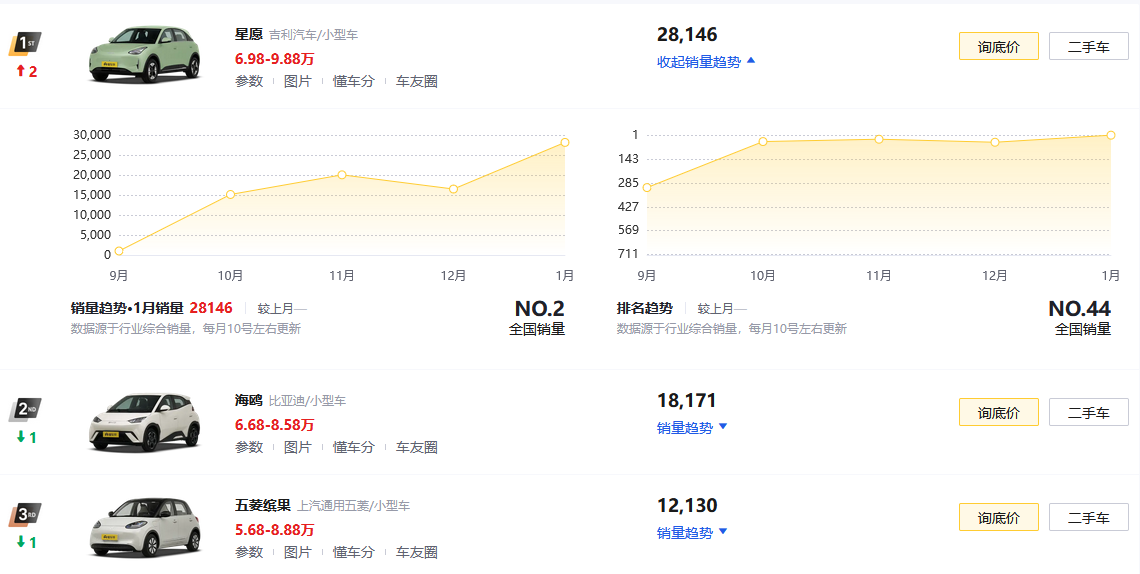
Task: Click 二手车 button for 海鸥
Action: click(1088, 413)
